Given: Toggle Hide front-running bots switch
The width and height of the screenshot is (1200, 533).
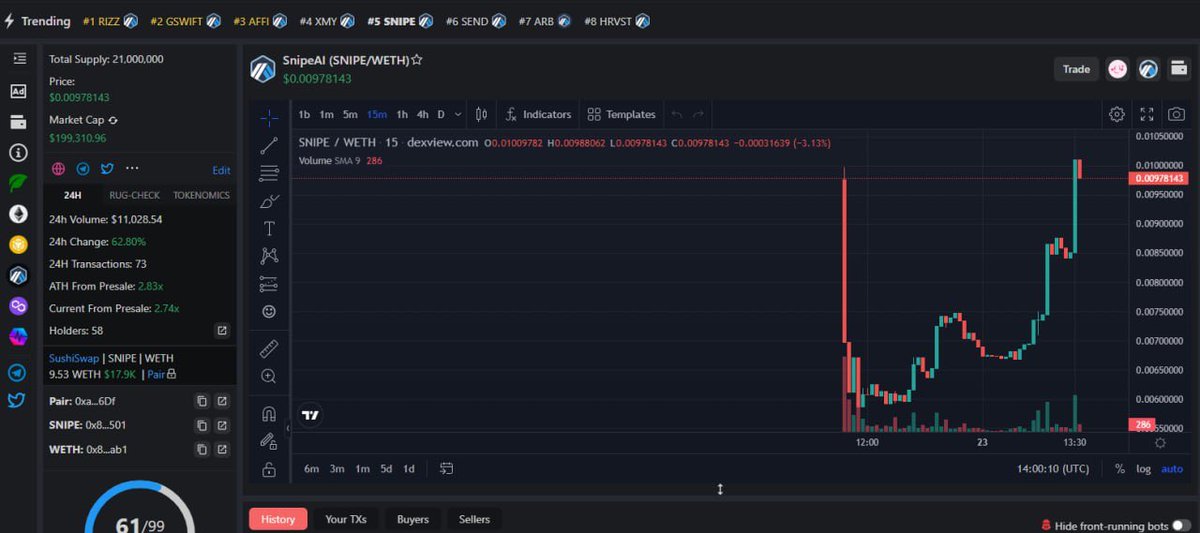Looking at the screenshot, I should (1181, 525).
